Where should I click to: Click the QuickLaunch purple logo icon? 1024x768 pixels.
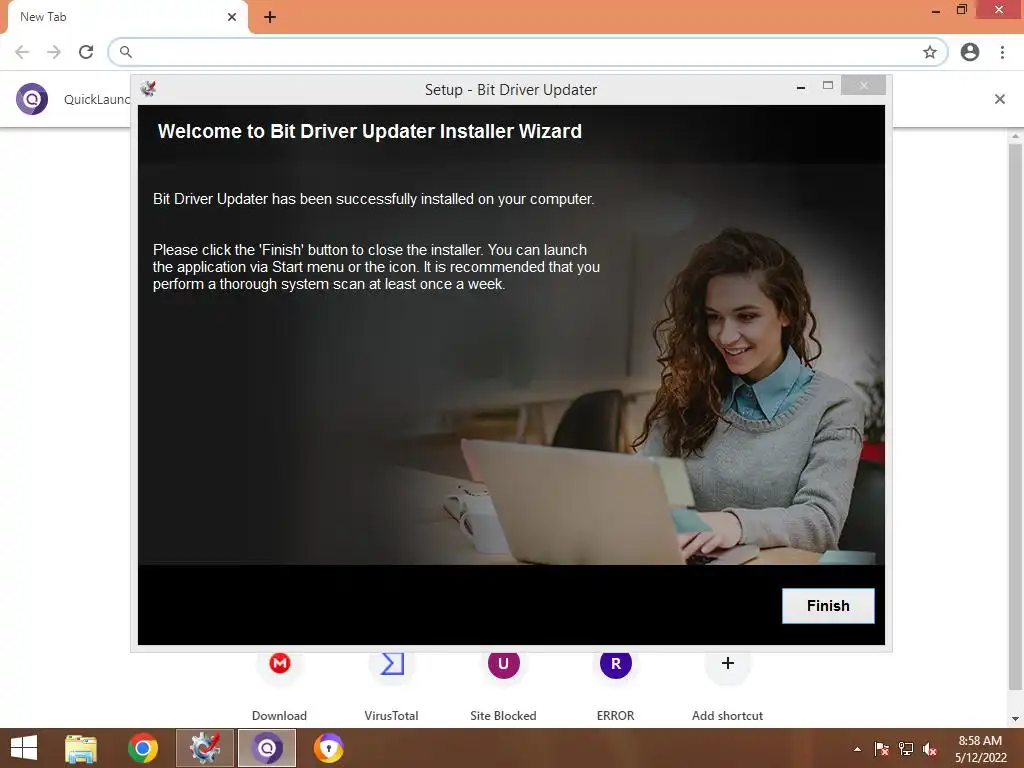(32, 99)
